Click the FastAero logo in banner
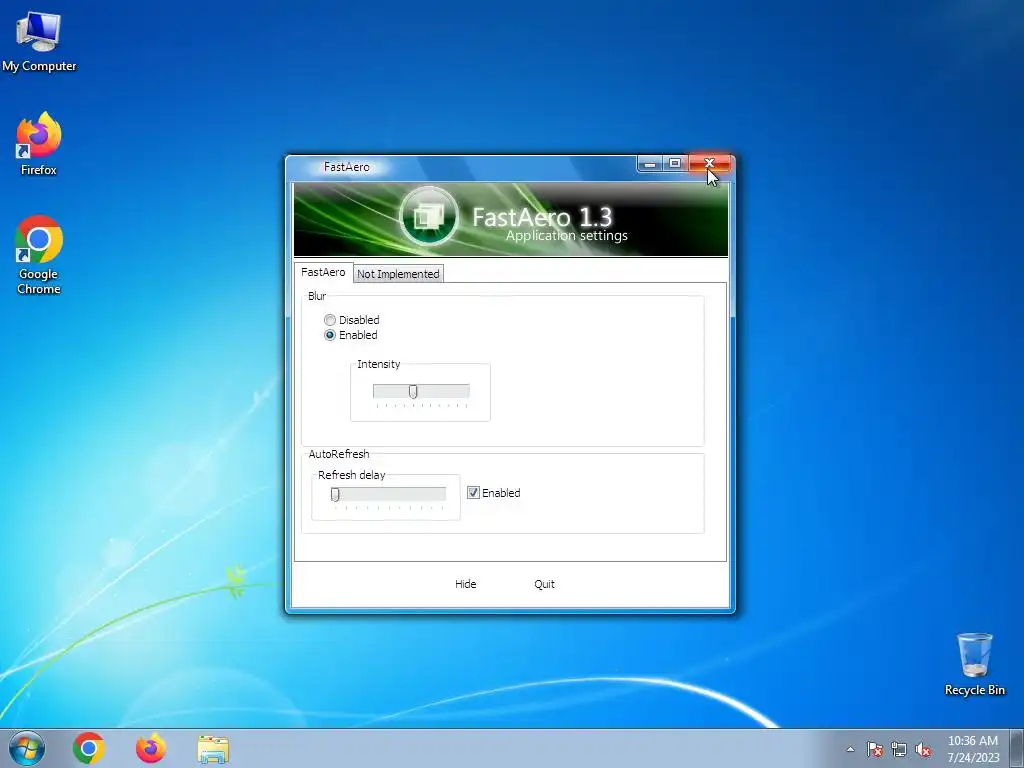 tap(428, 216)
